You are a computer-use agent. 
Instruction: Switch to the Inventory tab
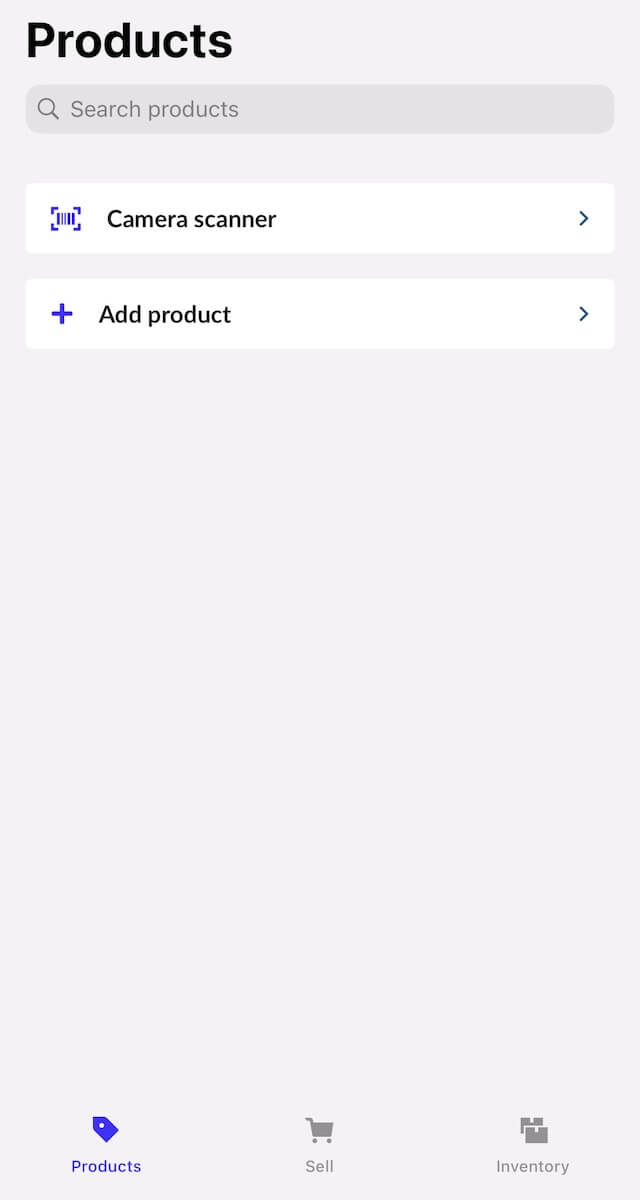pyautogui.click(x=533, y=1142)
